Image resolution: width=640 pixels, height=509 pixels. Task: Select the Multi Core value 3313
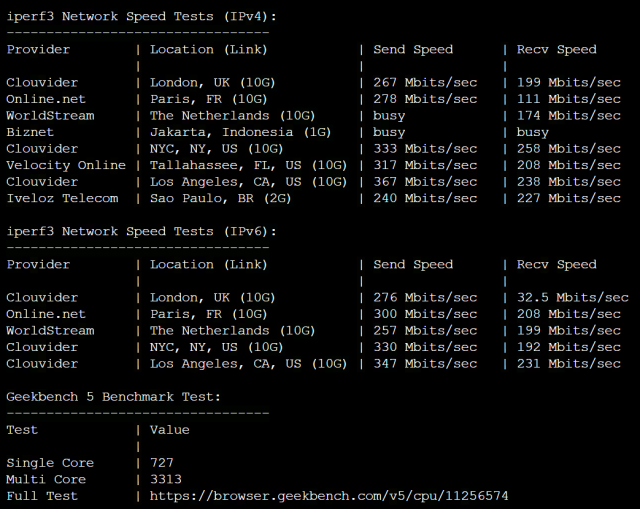pyautogui.click(x=166, y=479)
